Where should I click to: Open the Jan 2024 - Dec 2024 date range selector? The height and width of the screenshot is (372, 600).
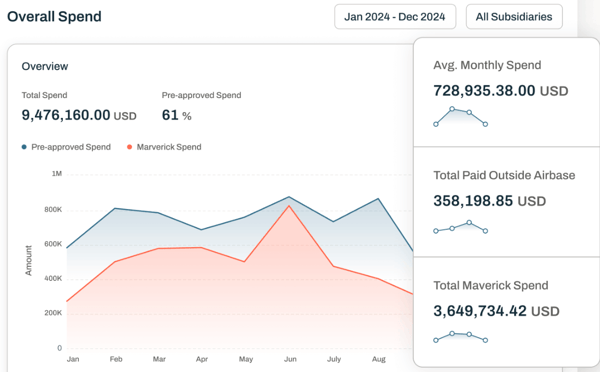coord(395,17)
